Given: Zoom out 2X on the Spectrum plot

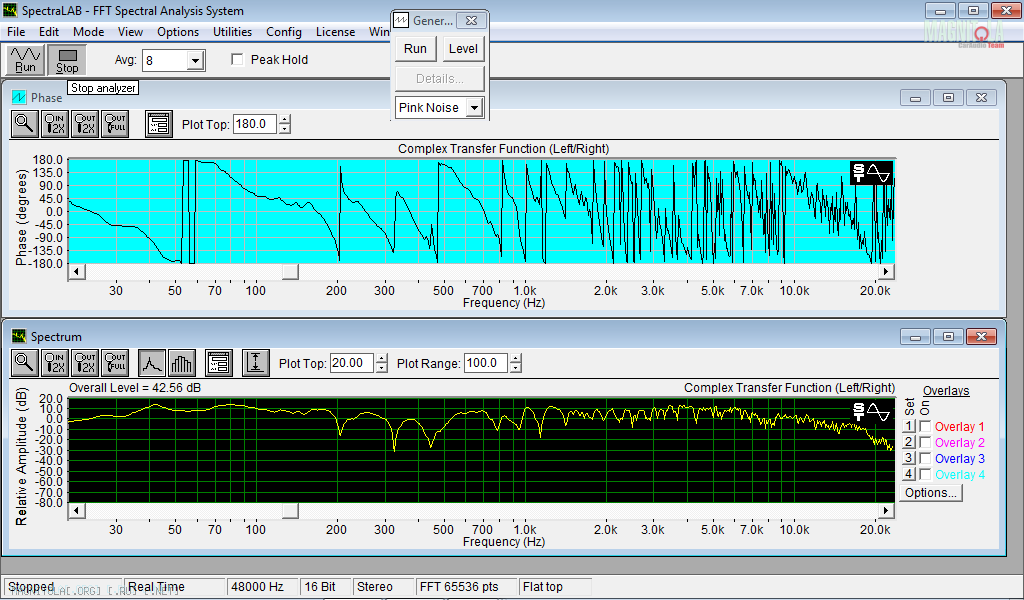Looking at the screenshot, I should (85, 363).
